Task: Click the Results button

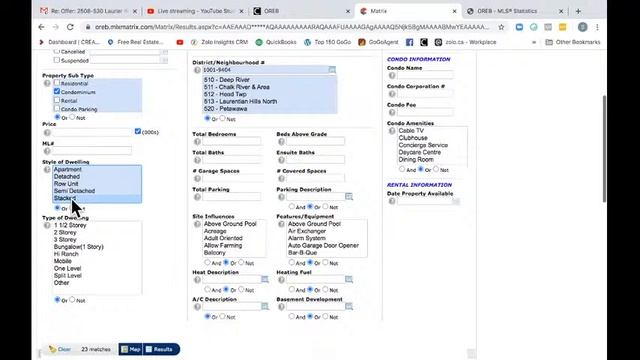Action: point(161,349)
